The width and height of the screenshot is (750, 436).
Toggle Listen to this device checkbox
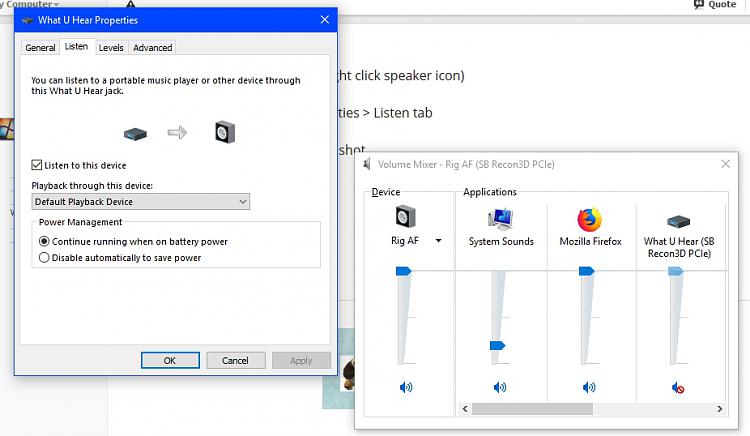click(37, 165)
